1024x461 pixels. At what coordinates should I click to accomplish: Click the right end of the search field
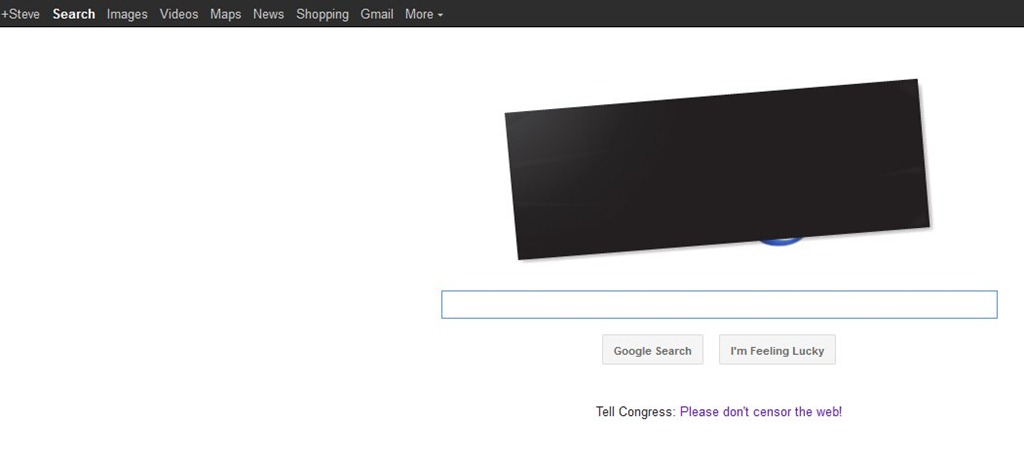coord(985,305)
